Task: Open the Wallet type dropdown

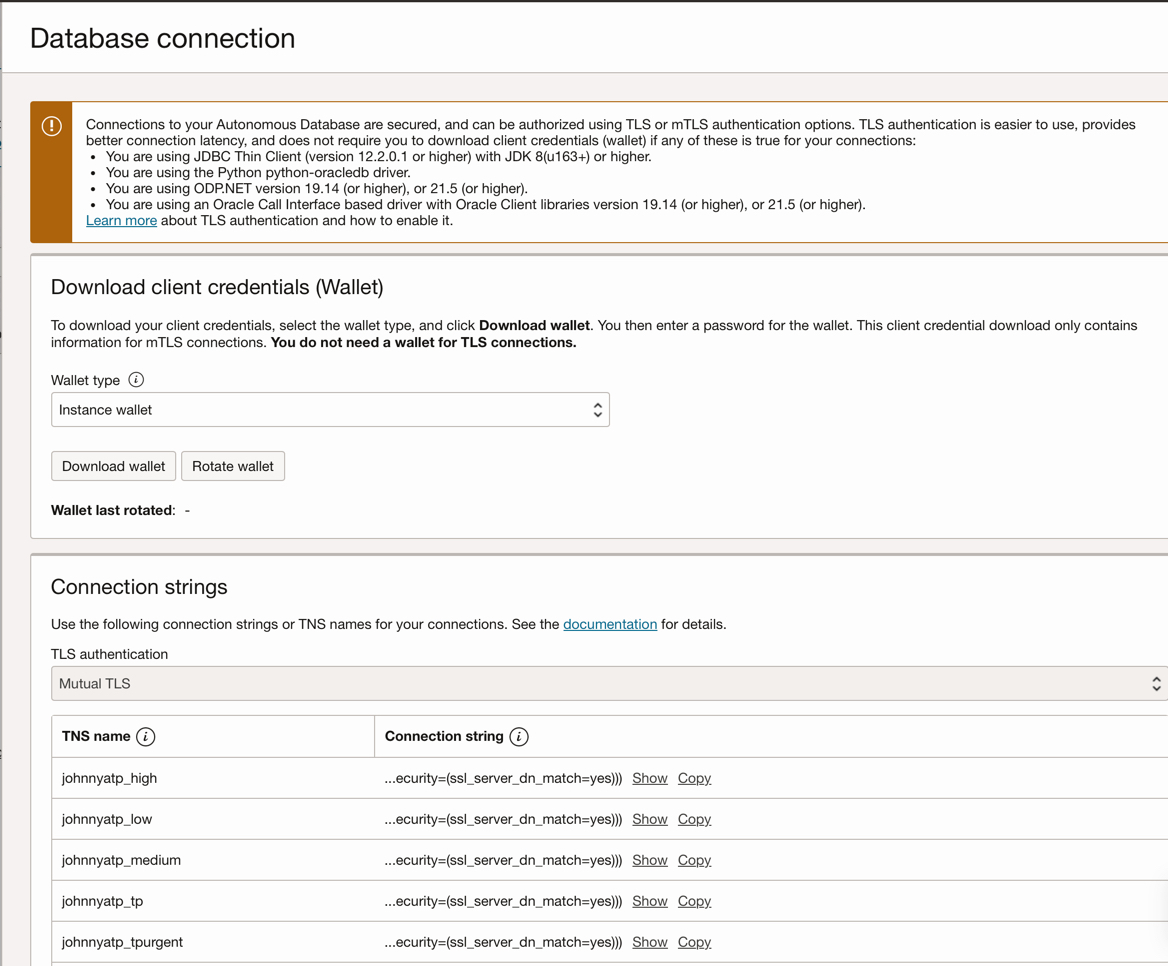Action: (330, 410)
